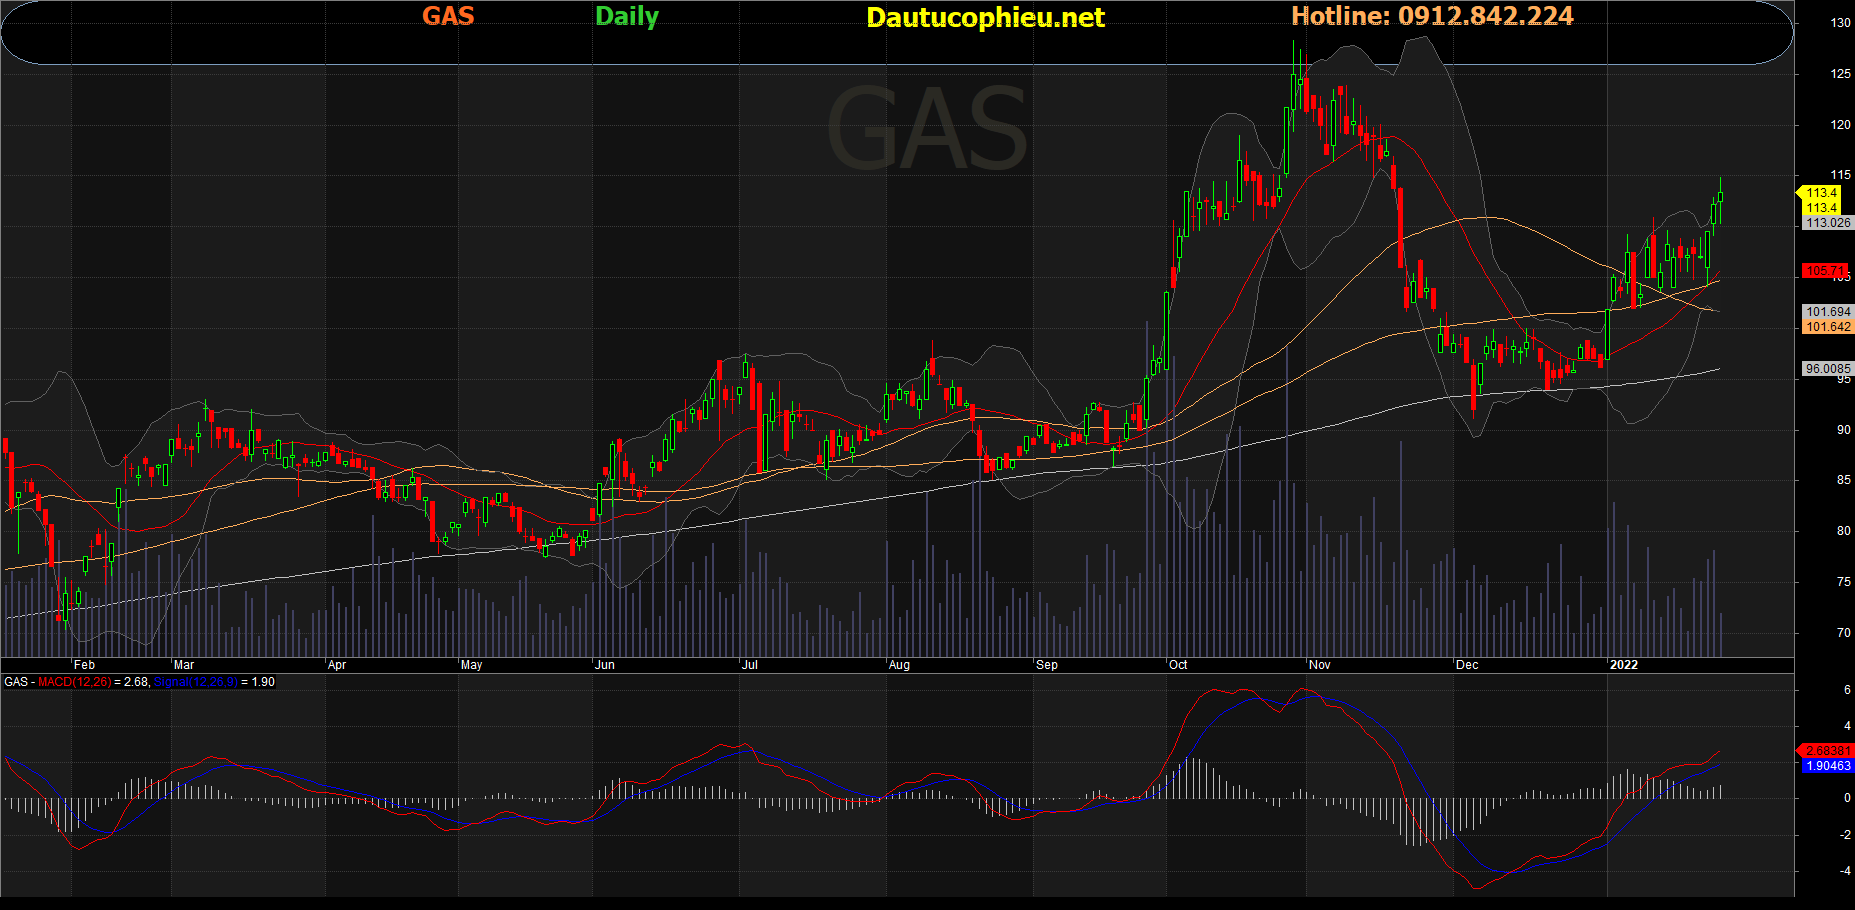Click the 120 level on price axis
This screenshot has height=910, width=1855.
[1840, 125]
